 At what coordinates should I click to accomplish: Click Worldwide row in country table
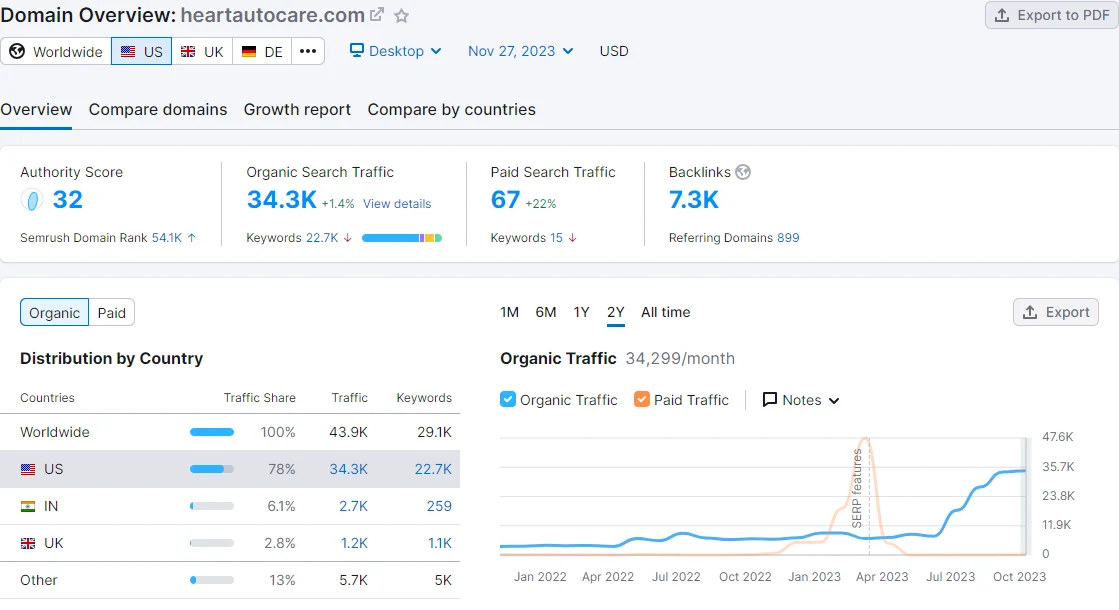(x=230, y=432)
